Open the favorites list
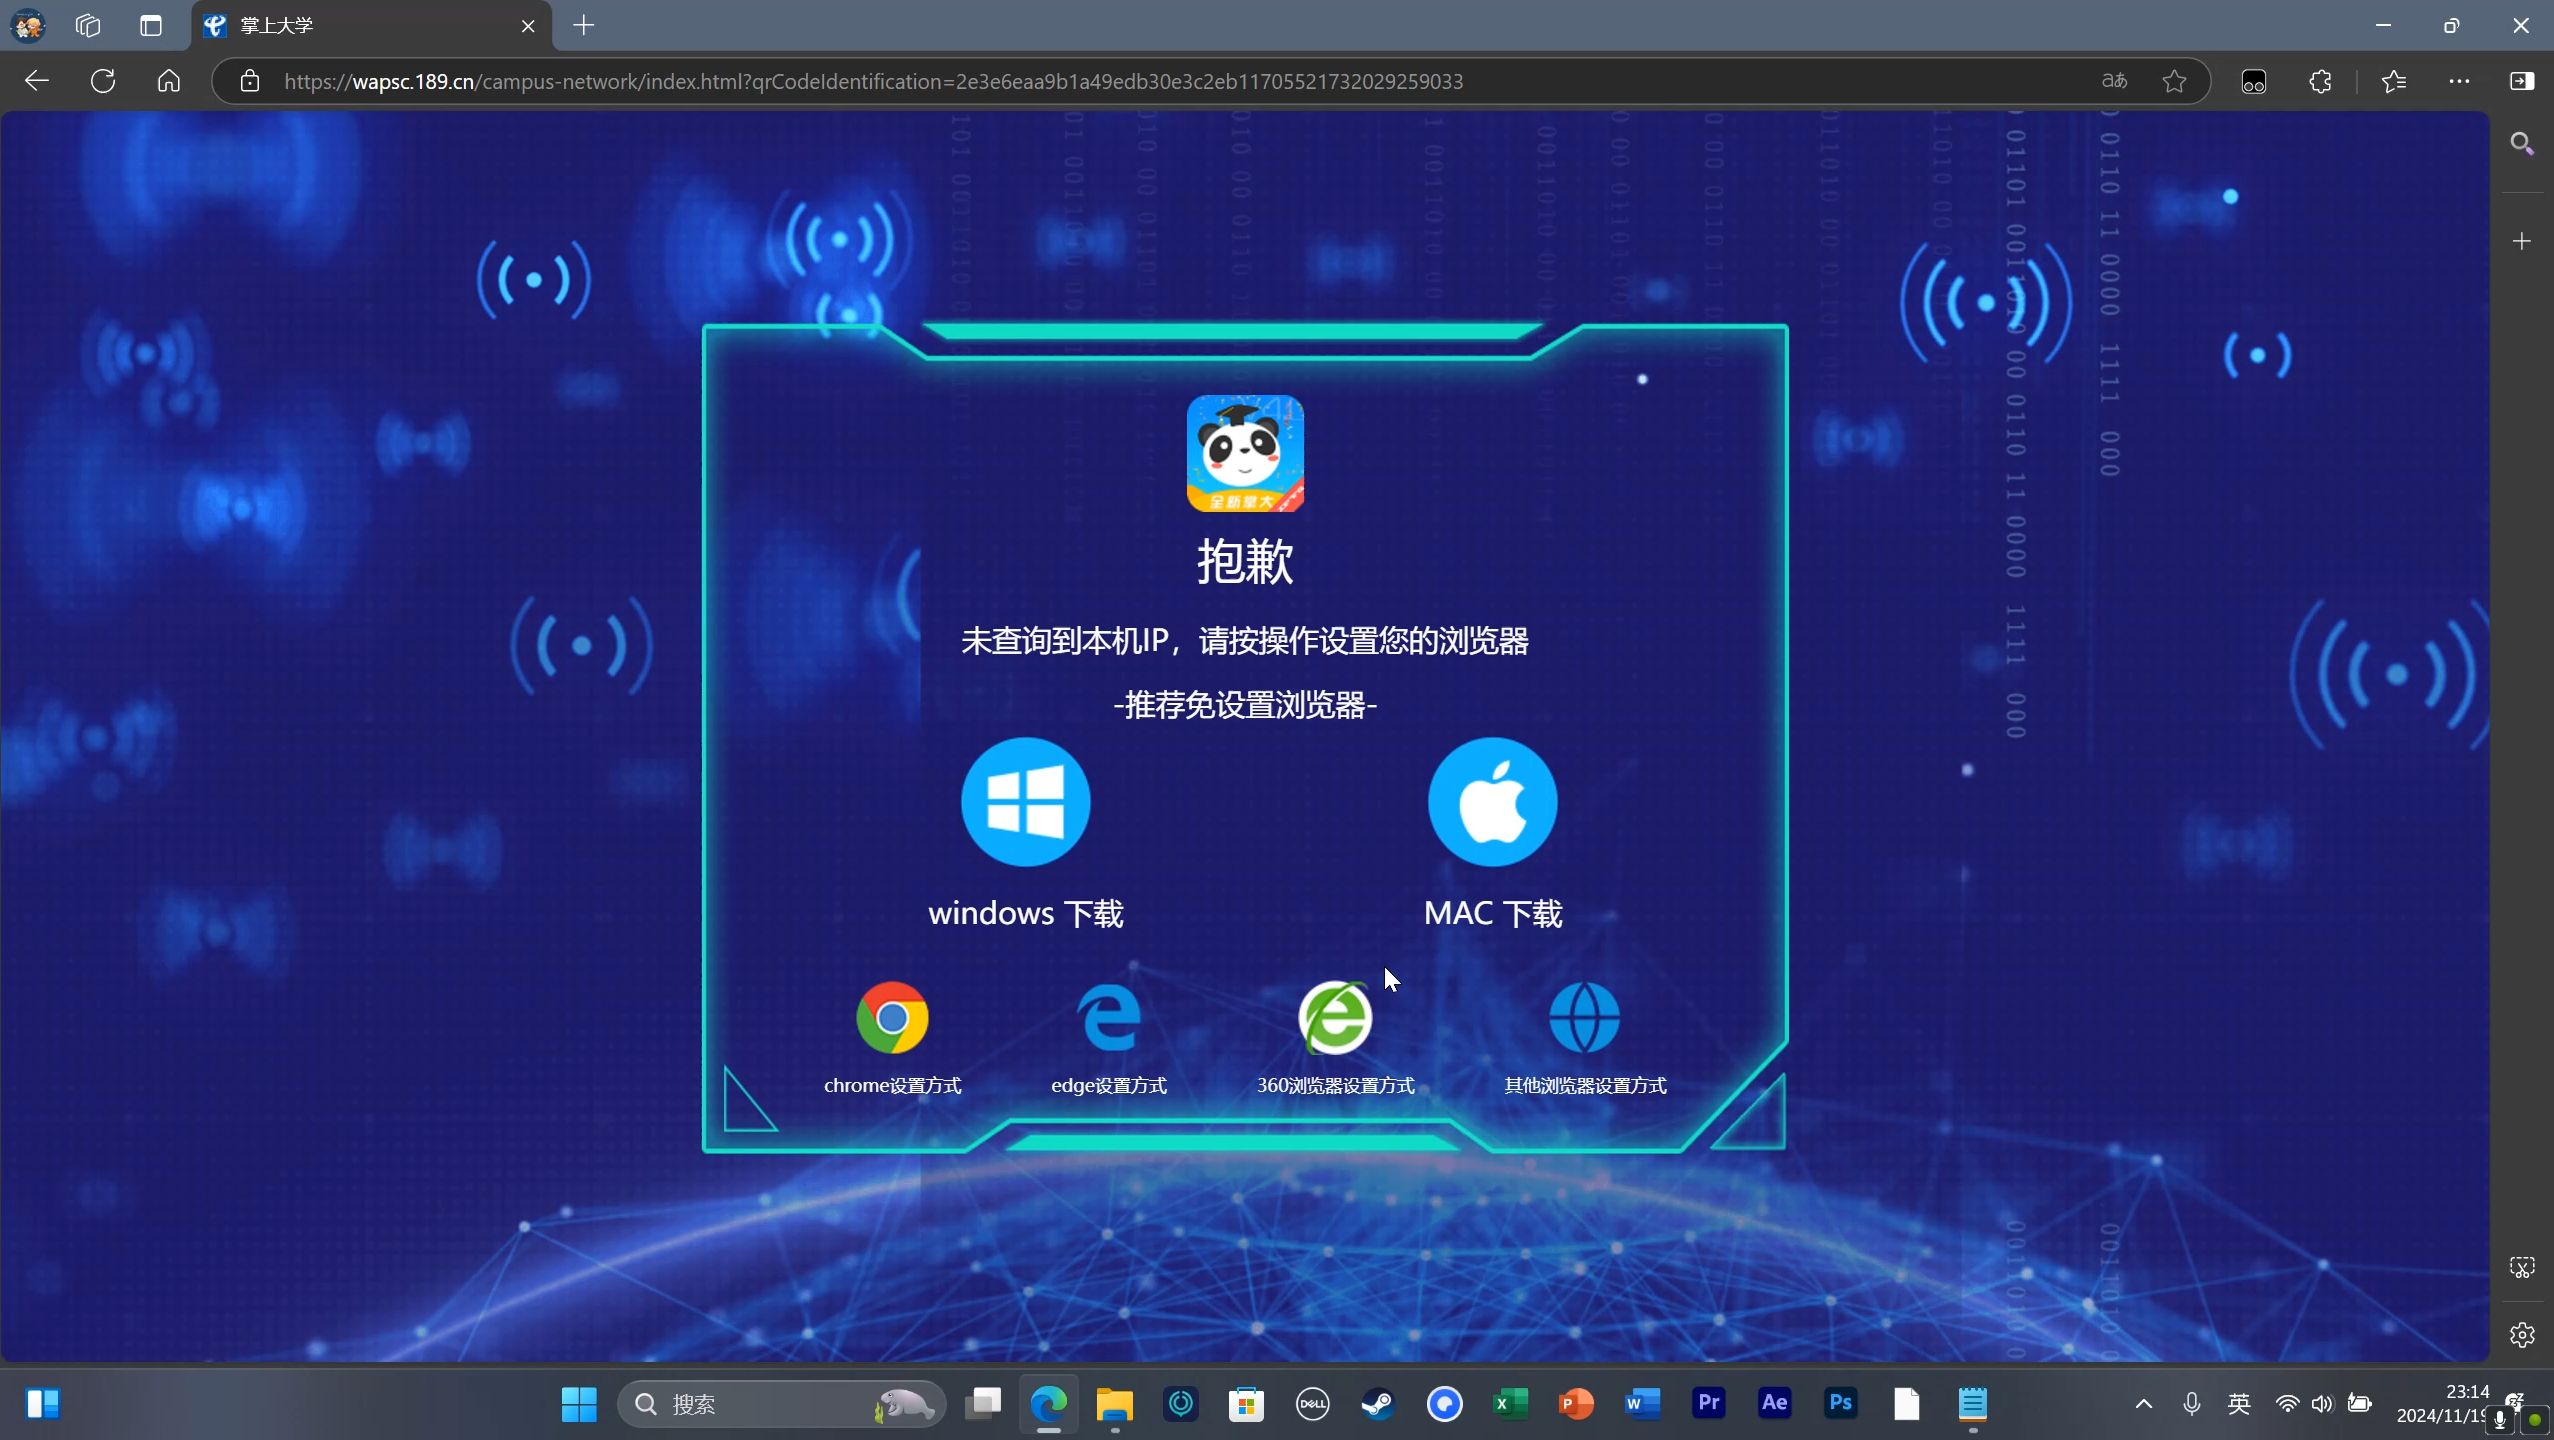The image size is (2554, 1440). point(2394,81)
